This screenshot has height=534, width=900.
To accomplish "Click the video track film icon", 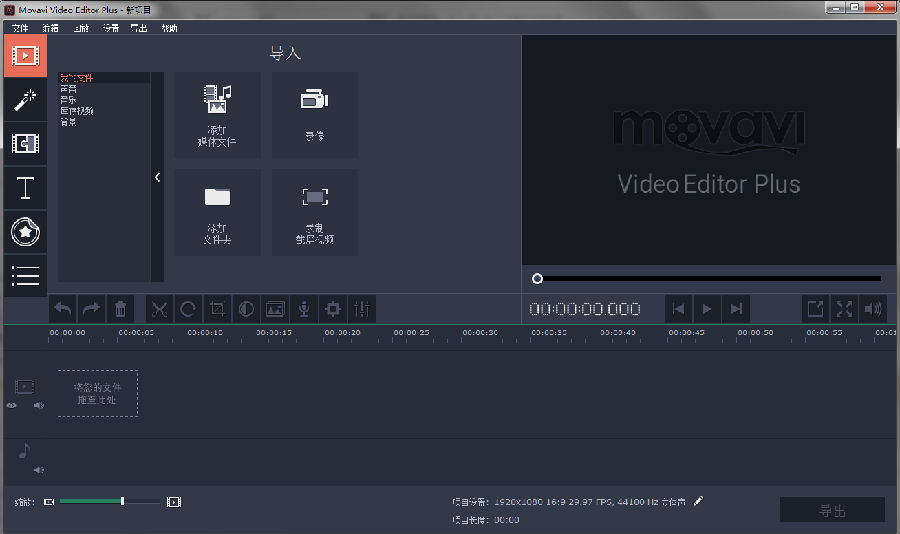I will [x=25, y=387].
